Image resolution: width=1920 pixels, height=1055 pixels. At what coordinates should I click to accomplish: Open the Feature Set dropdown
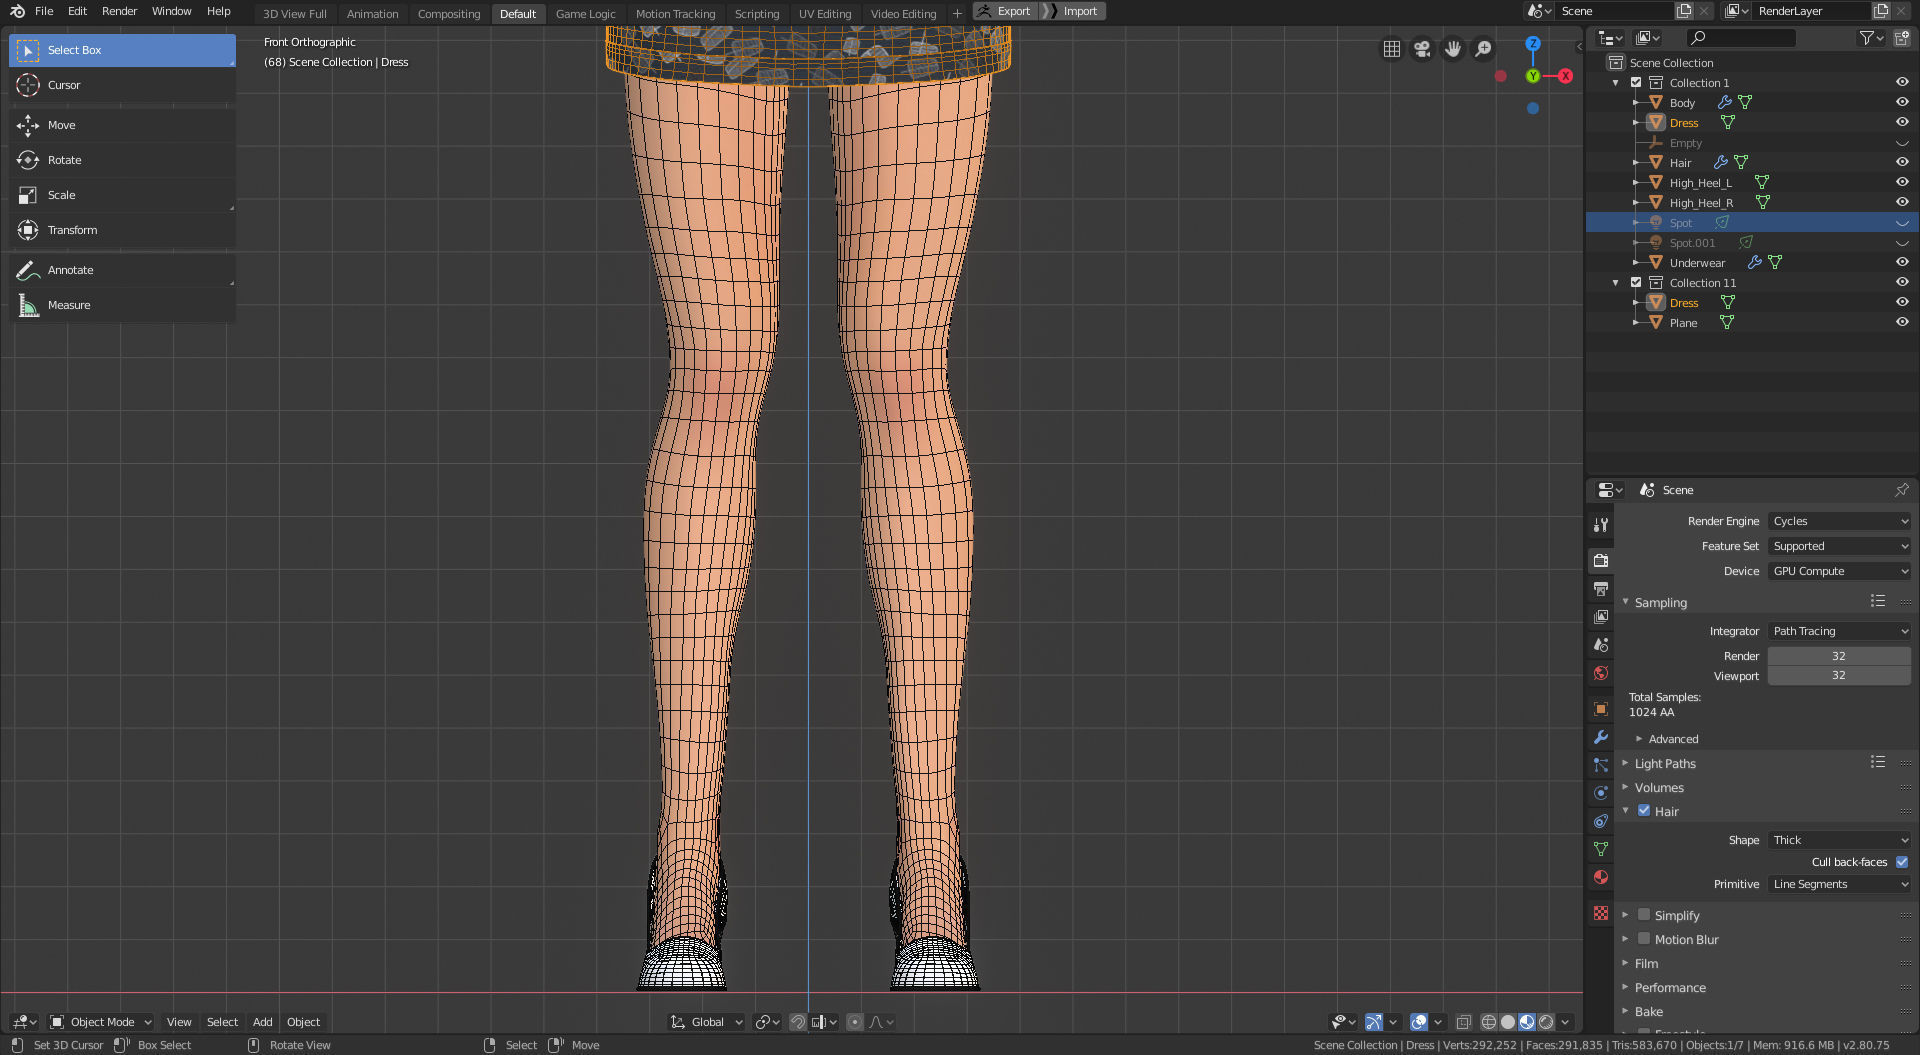click(x=1840, y=546)
